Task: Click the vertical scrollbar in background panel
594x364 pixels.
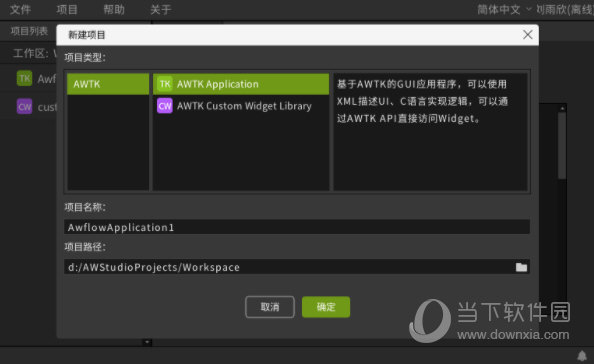Action: coord(562,145)
